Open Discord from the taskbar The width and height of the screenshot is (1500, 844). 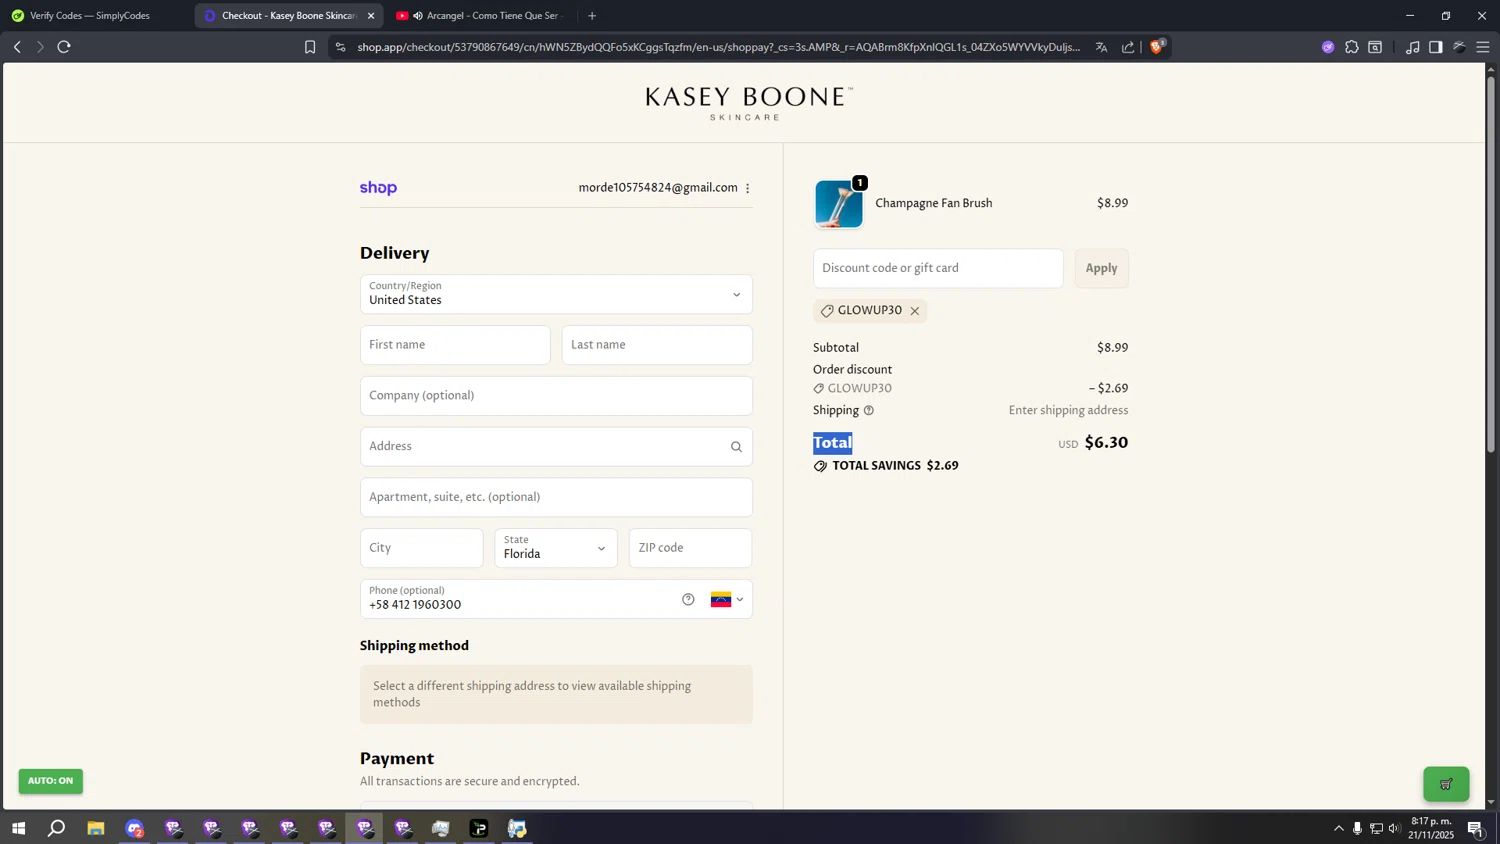[135, 828]
